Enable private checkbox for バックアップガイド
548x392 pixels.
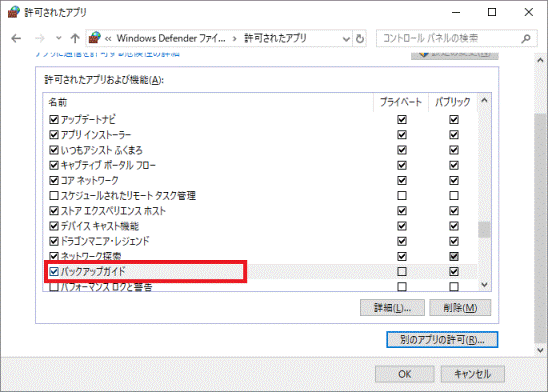point(402,271)
